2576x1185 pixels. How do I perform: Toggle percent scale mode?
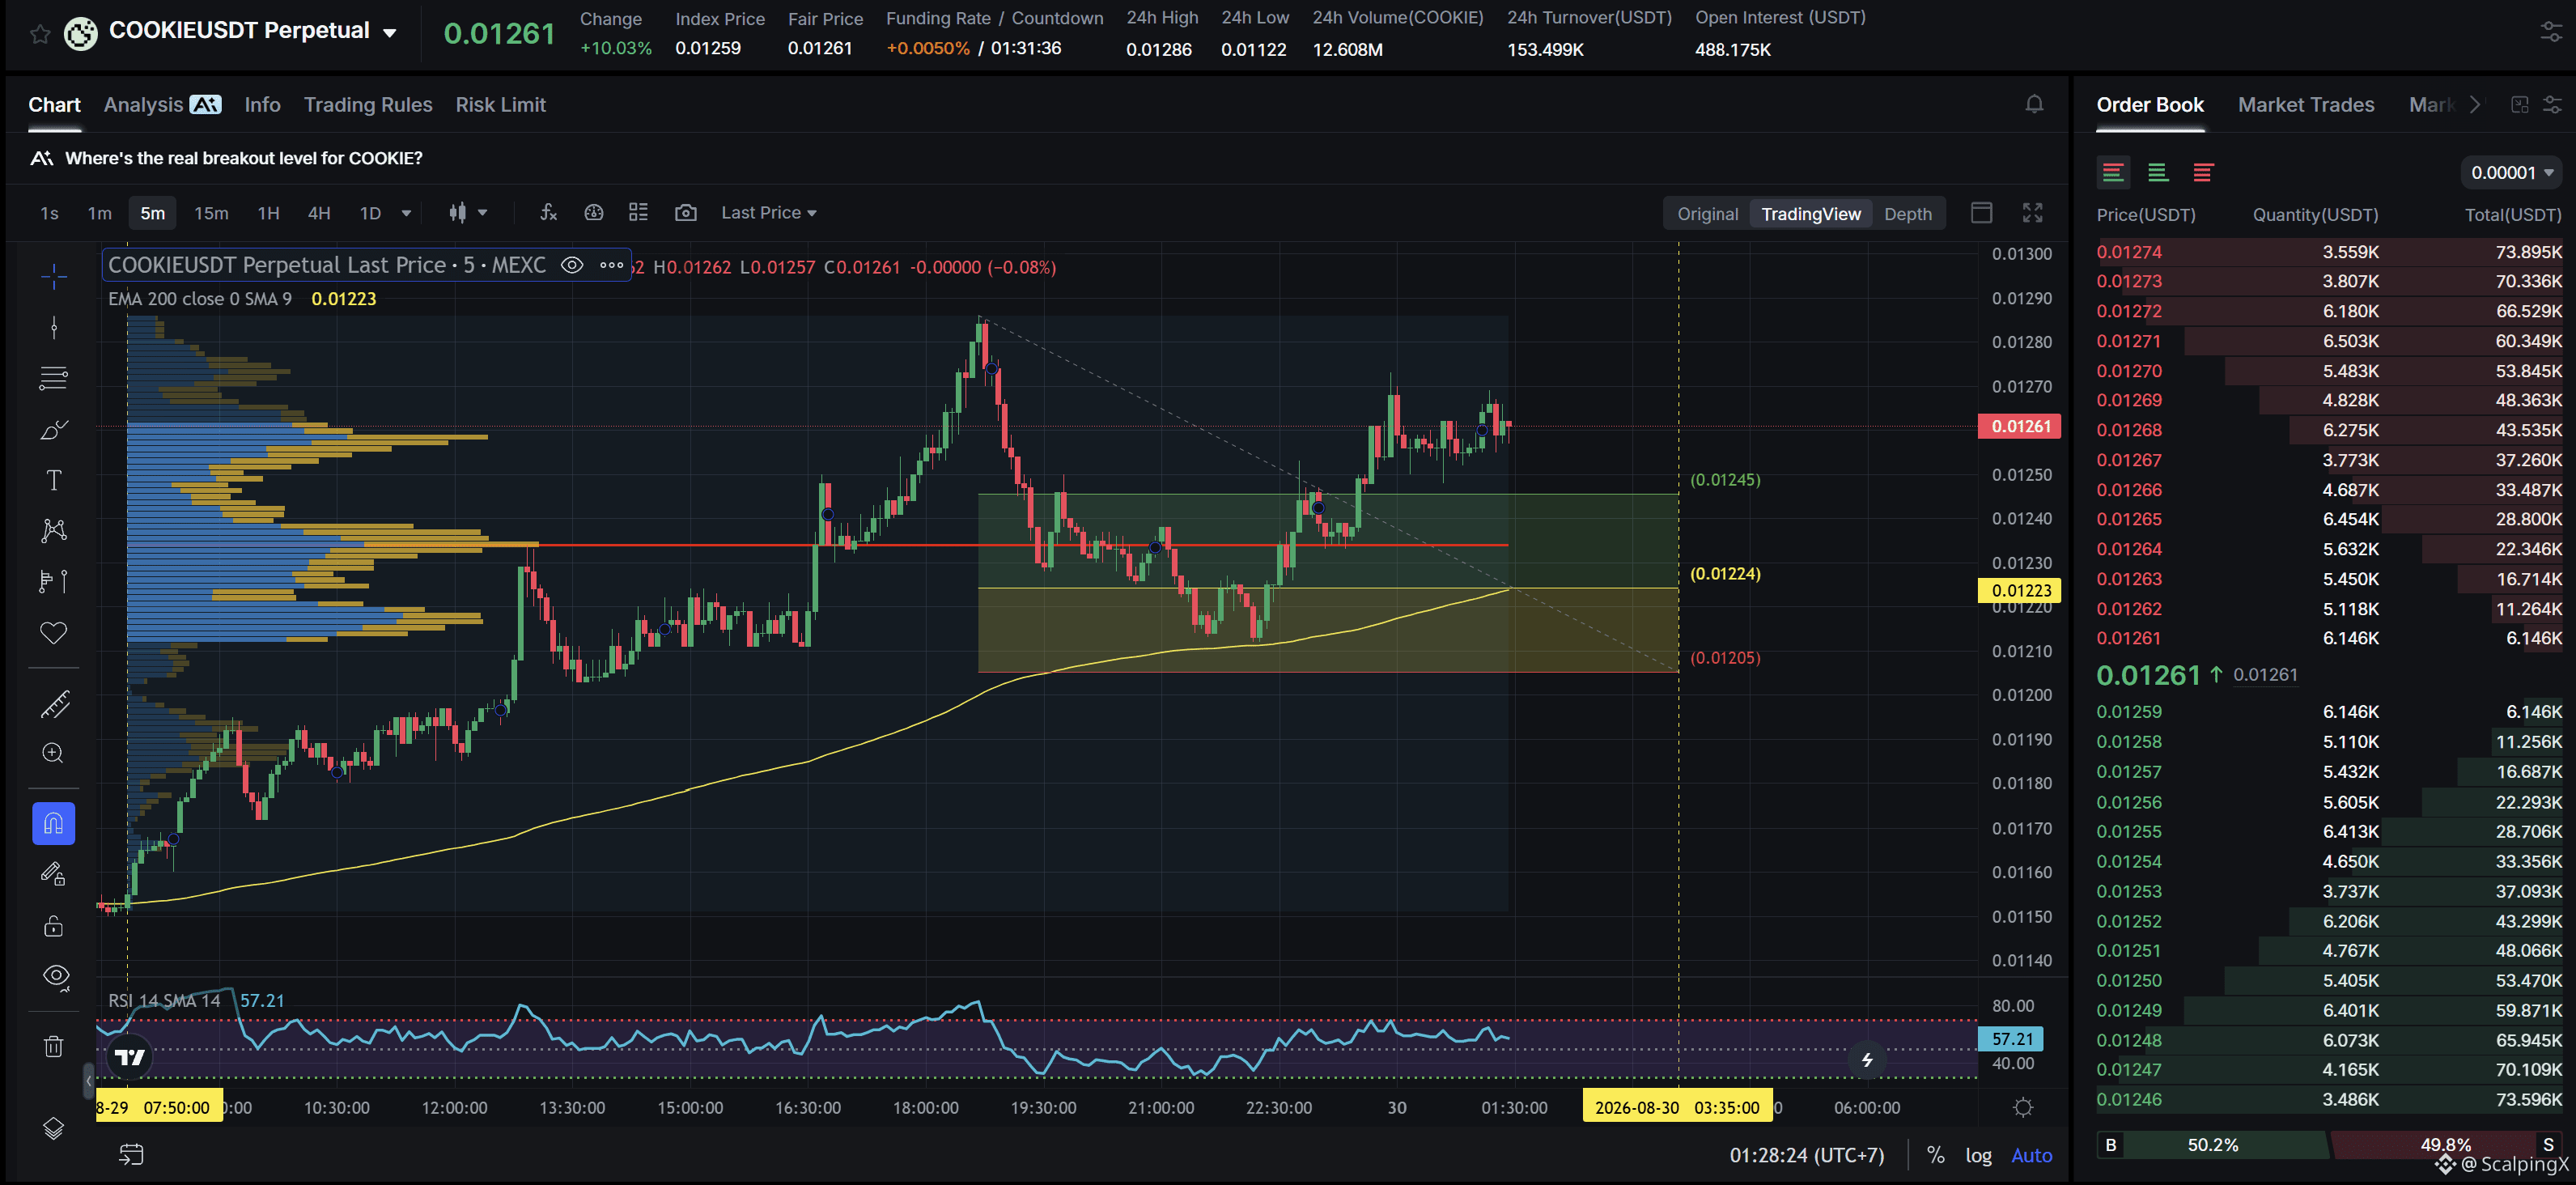(x=1935, y=1155)
